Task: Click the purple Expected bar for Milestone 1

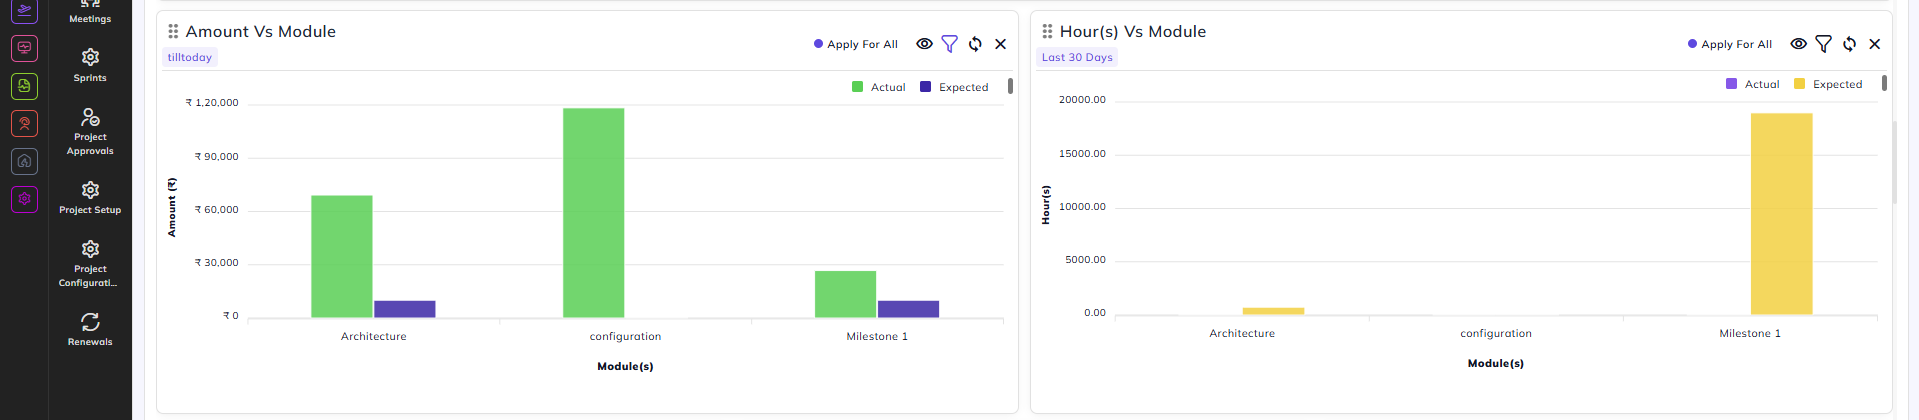Action: (x=909, y=309)
